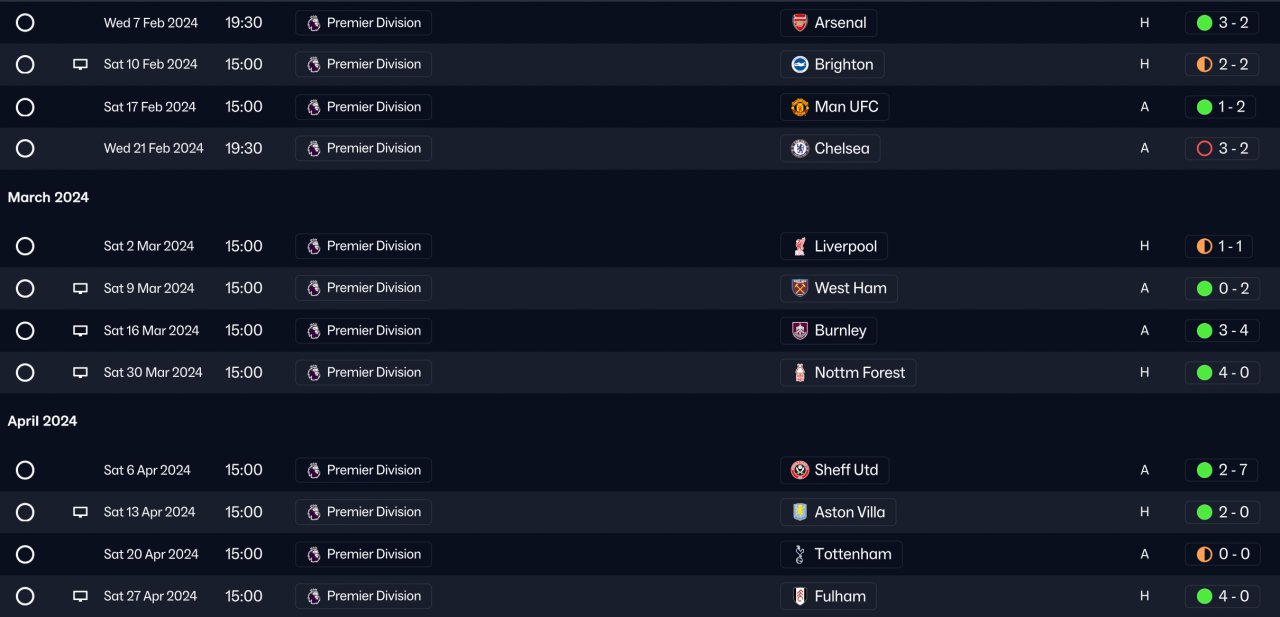Click green win indicator on 2 - 7 result
The width and height of the screenshot is (1280, 617).
pos(1204,471)
